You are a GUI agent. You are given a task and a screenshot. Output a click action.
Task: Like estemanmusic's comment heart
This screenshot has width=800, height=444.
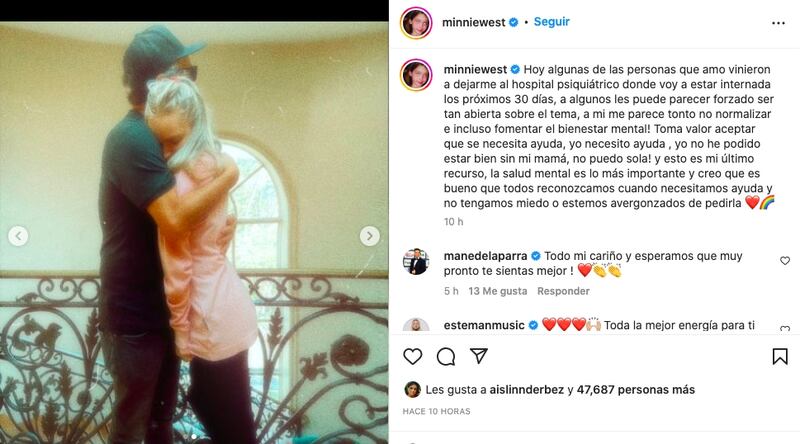785,328
